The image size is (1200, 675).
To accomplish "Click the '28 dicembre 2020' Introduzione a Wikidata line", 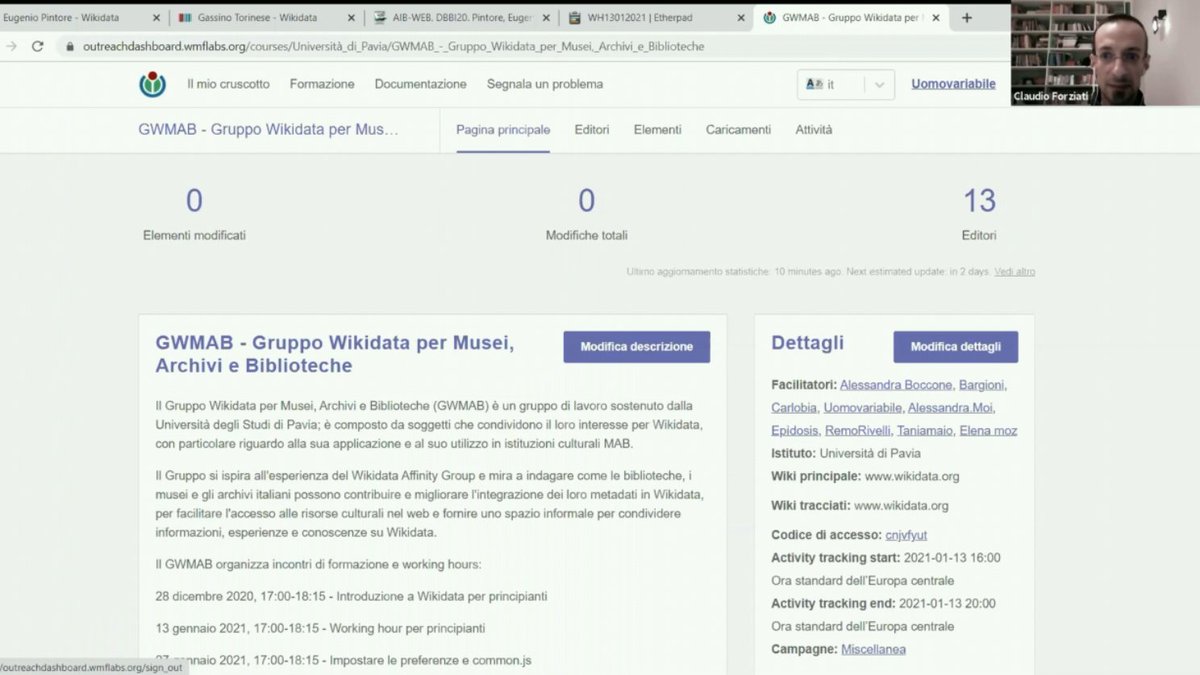I will (x=351, y=597).
